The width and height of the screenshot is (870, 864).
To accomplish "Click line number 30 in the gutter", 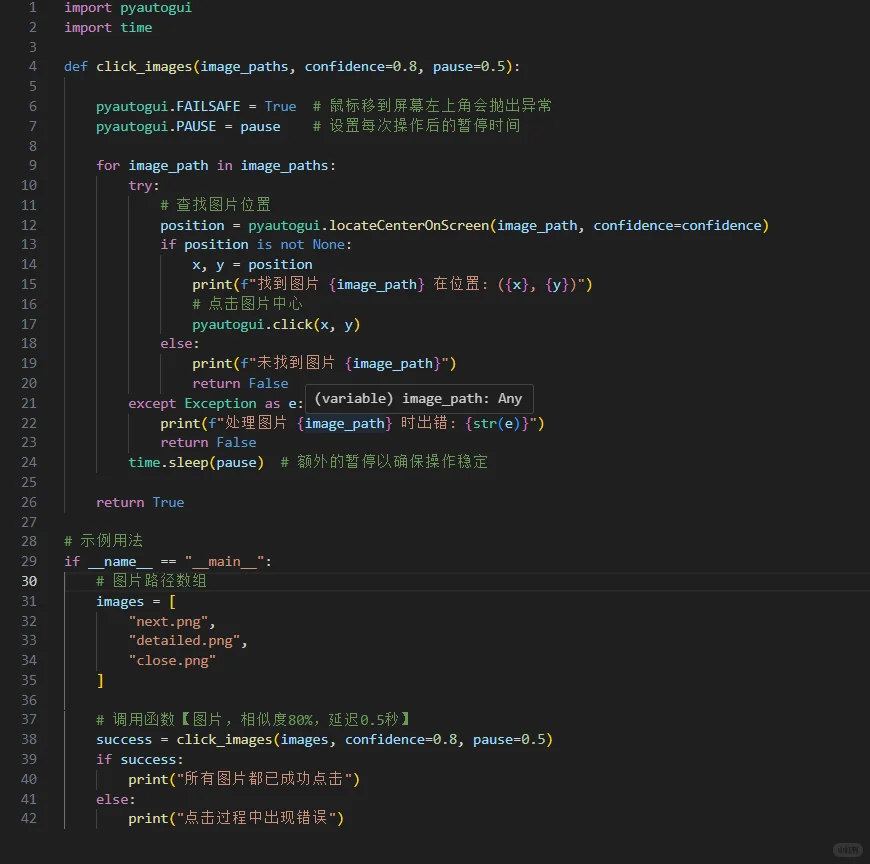I will click(29, 581).
